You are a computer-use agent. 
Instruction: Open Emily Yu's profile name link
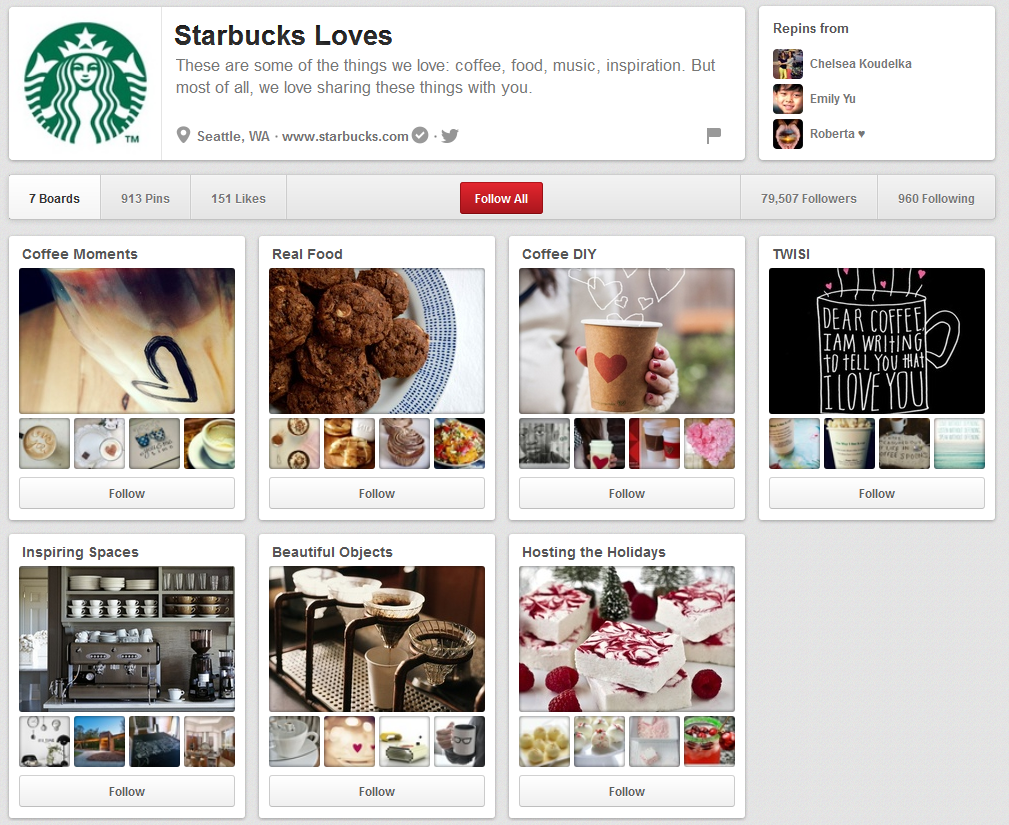tap(833, 98)
